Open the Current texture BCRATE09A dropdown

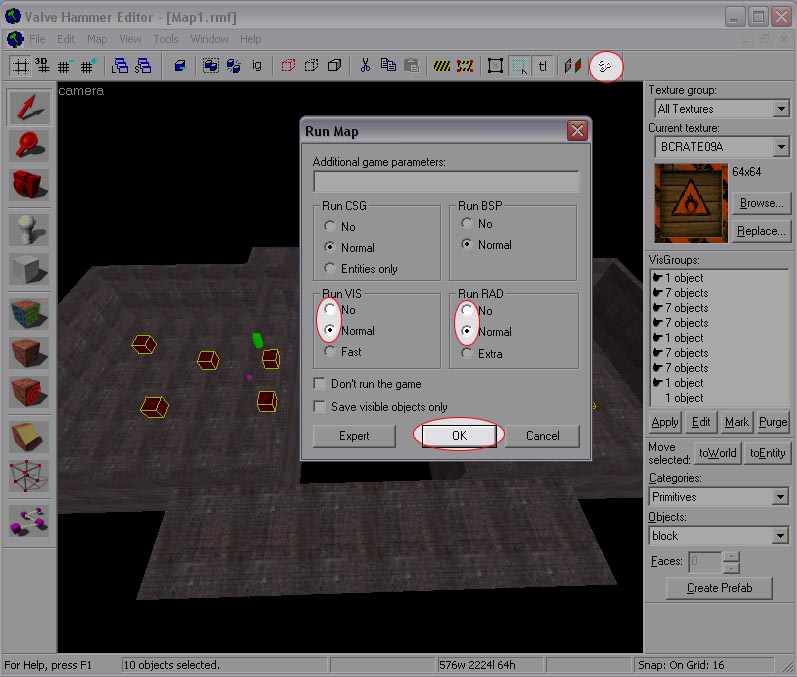[781, 147]
